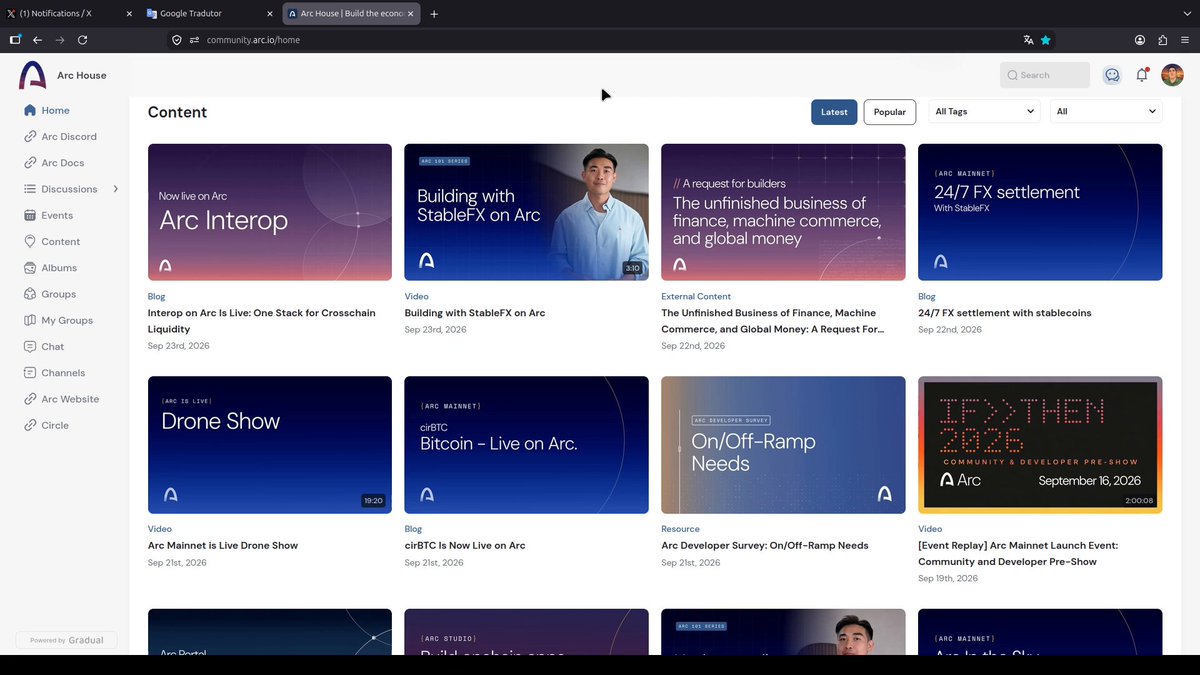Image resolution: width=1200 pixels, height=675 pixels.
Task: Open the browser account icon
Action: [1140, 40]
